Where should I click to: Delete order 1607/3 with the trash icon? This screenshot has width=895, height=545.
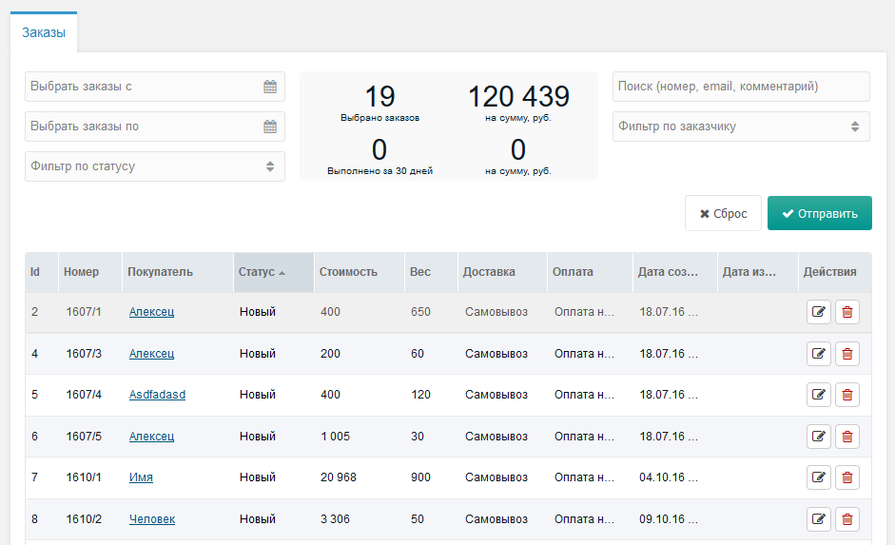coord(847,354)
